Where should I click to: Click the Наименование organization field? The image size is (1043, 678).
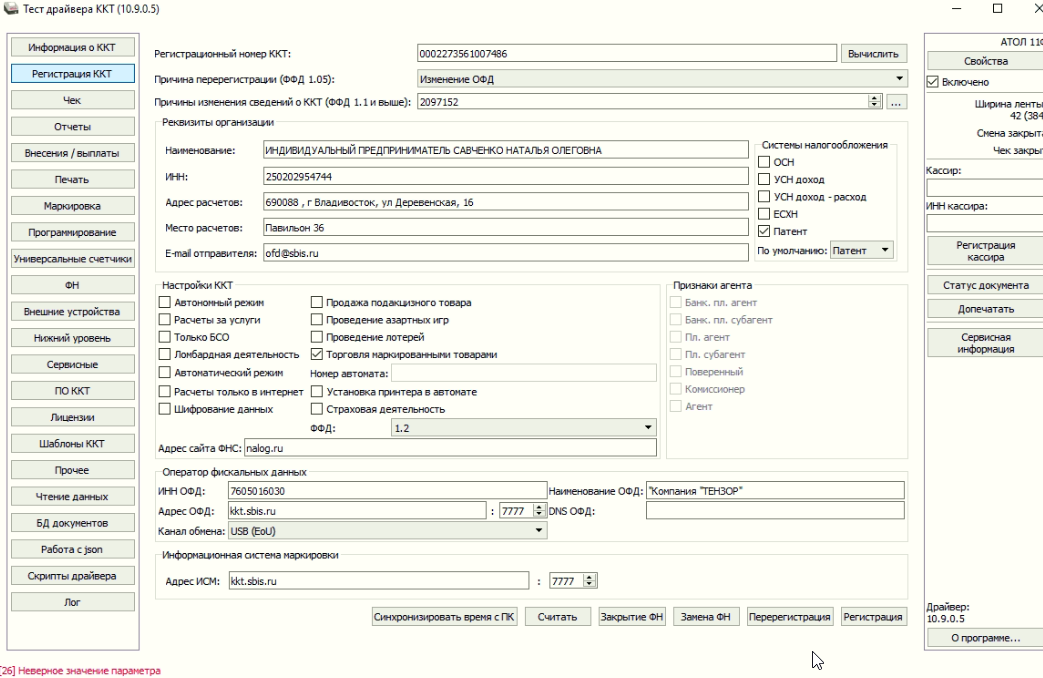506,150
